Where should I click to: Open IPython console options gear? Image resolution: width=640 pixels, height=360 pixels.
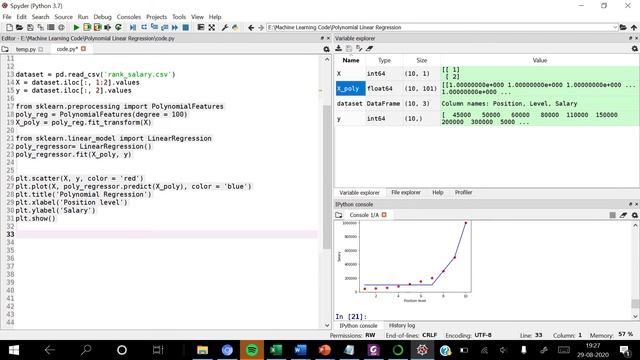pyautogui.click(x=635, y=215)
